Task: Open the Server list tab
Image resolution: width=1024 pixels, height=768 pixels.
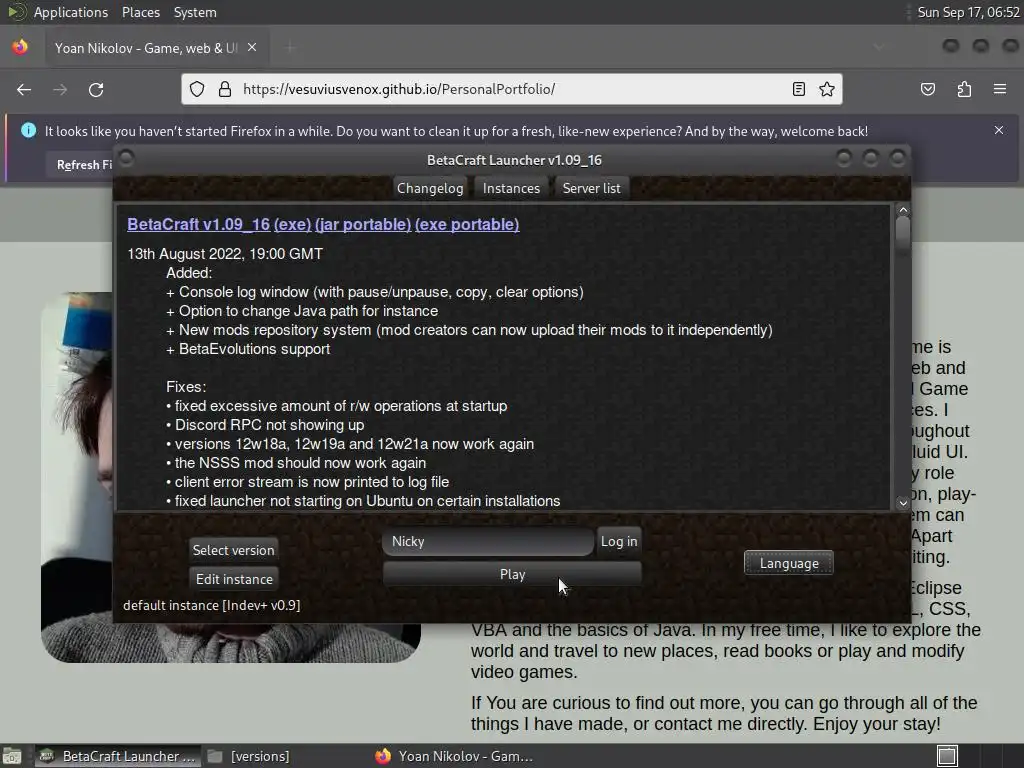Action: coord(591,188)
